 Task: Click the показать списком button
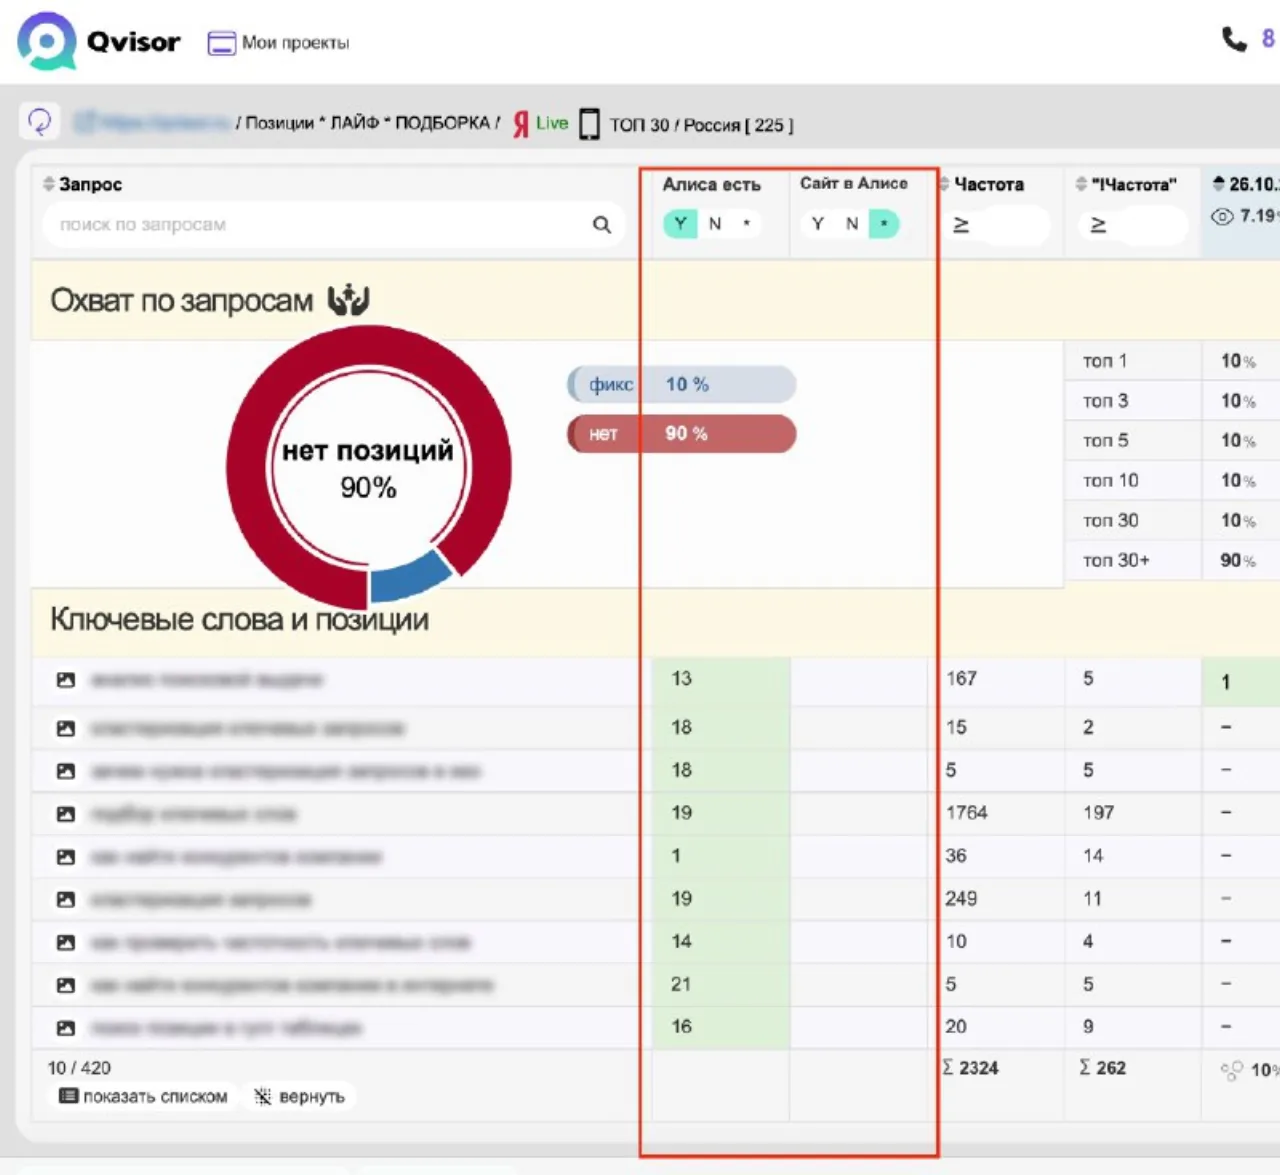[x=144, y=1097]
